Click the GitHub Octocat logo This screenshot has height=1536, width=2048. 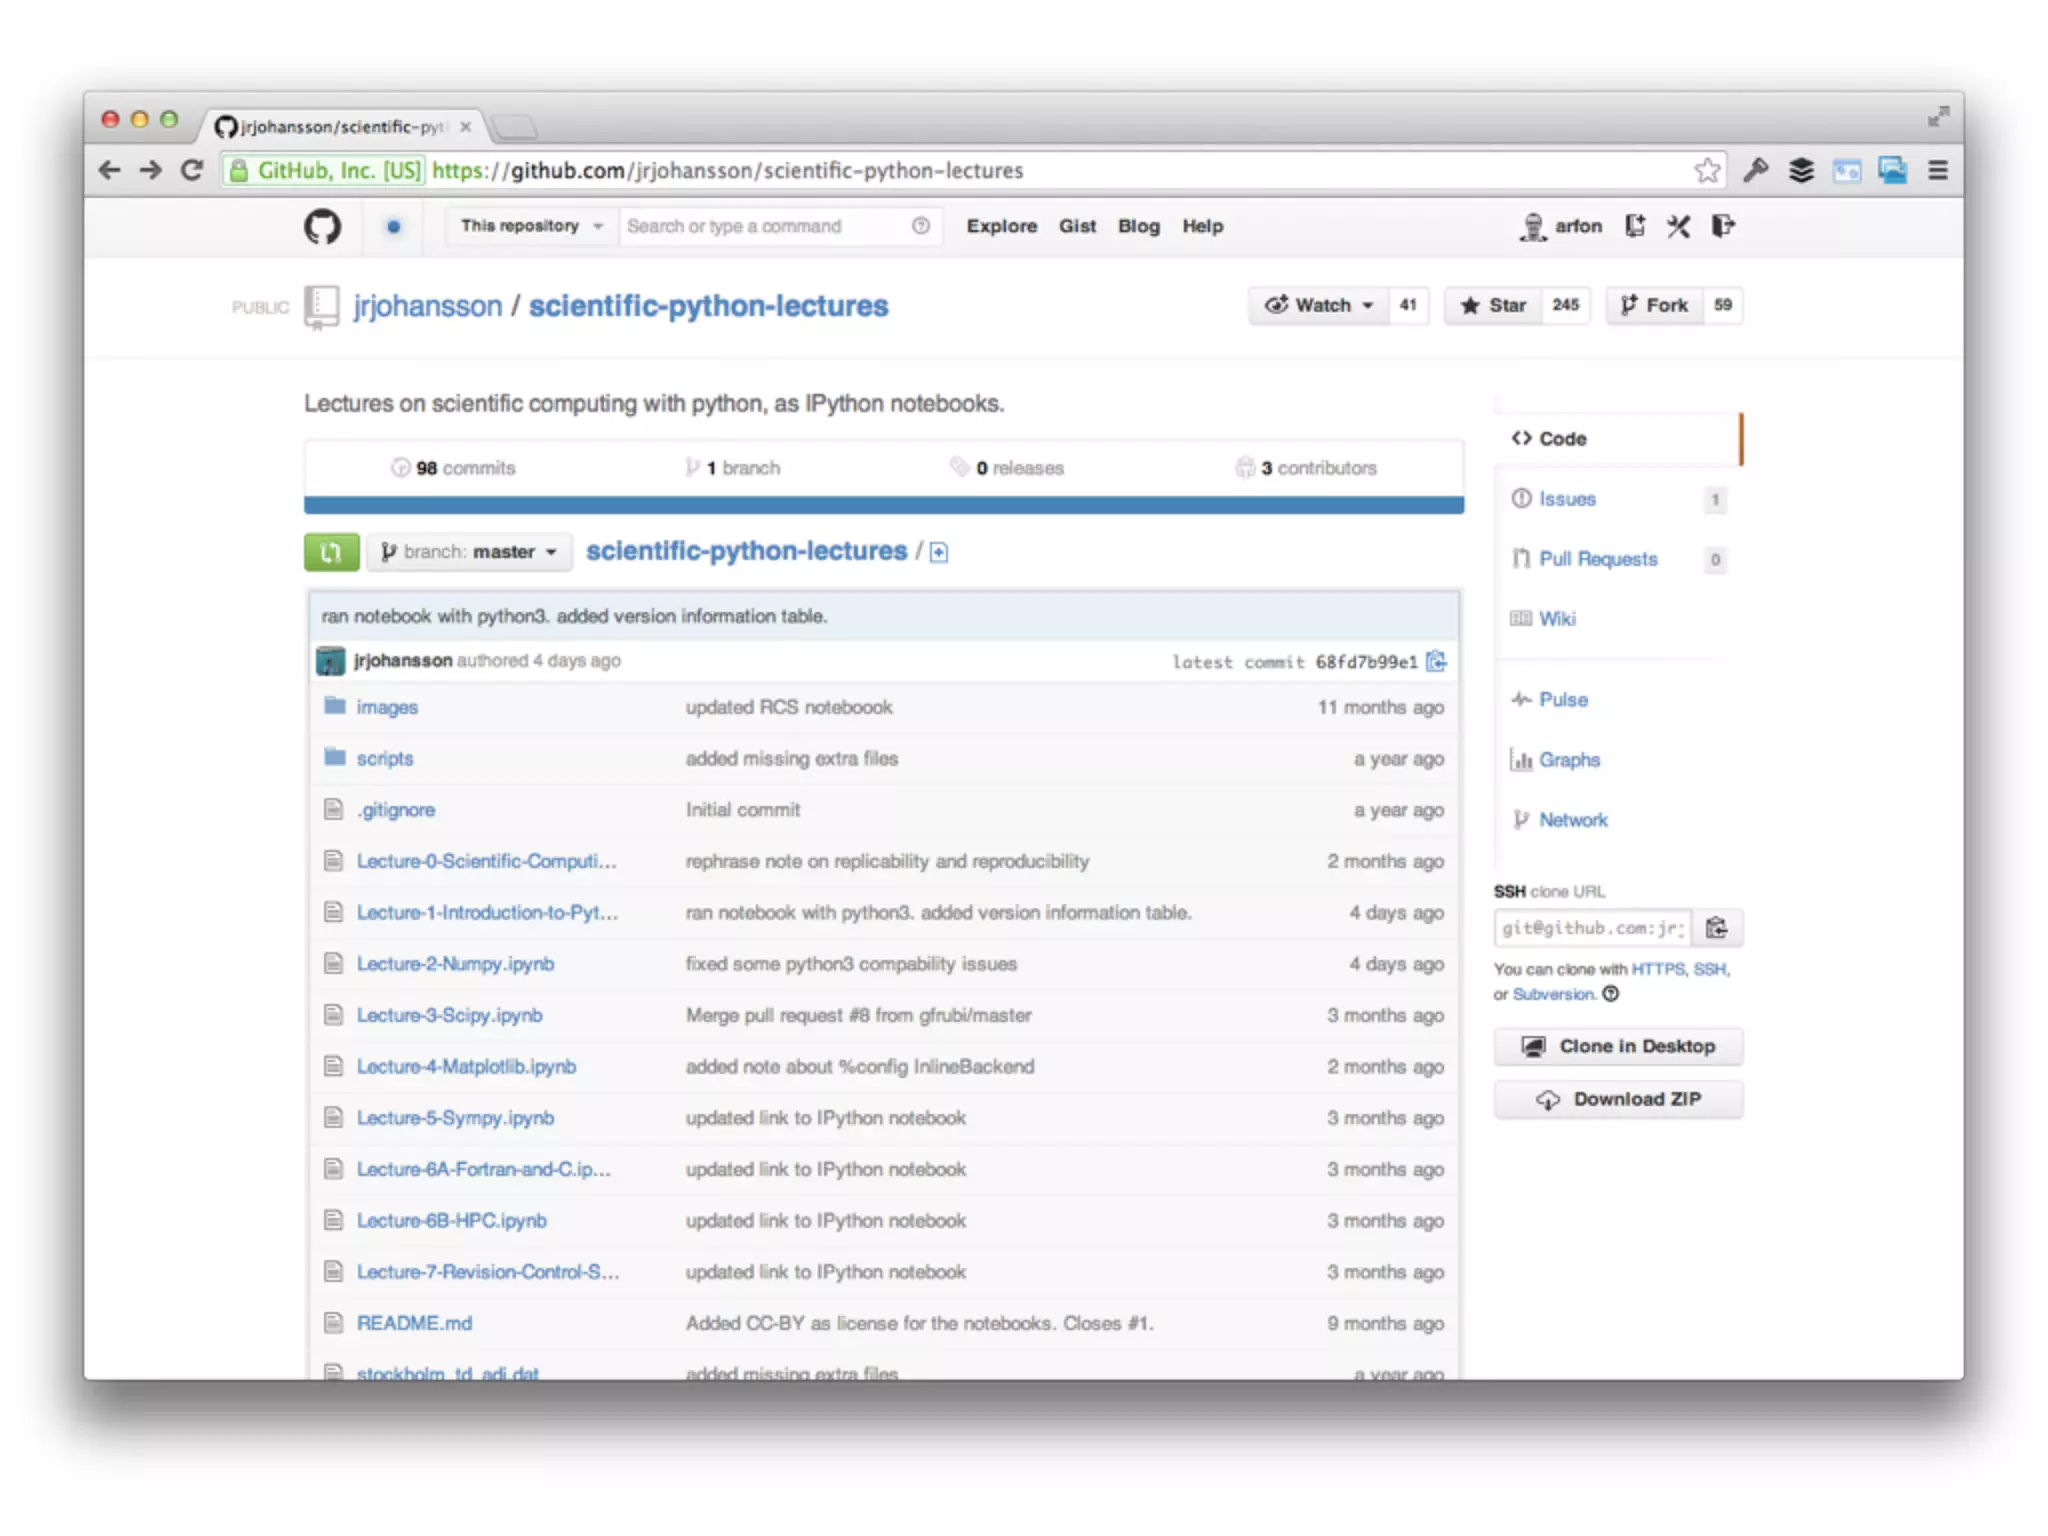coord(322,227)
